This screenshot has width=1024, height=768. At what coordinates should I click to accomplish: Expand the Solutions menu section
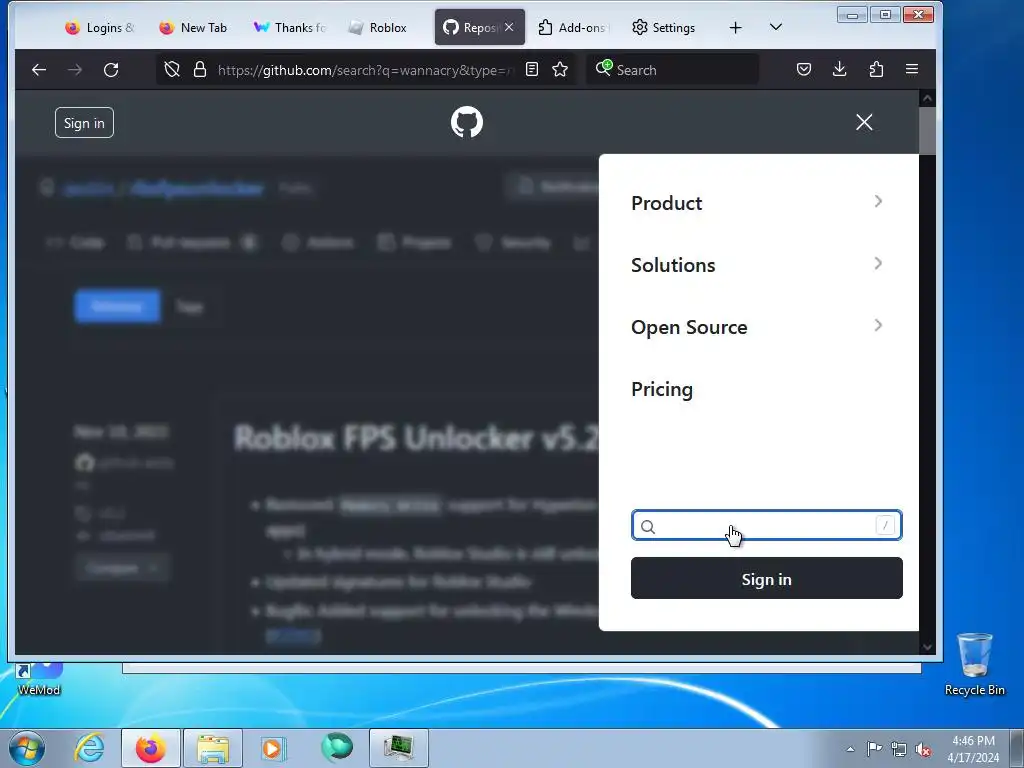click(758, 265)
